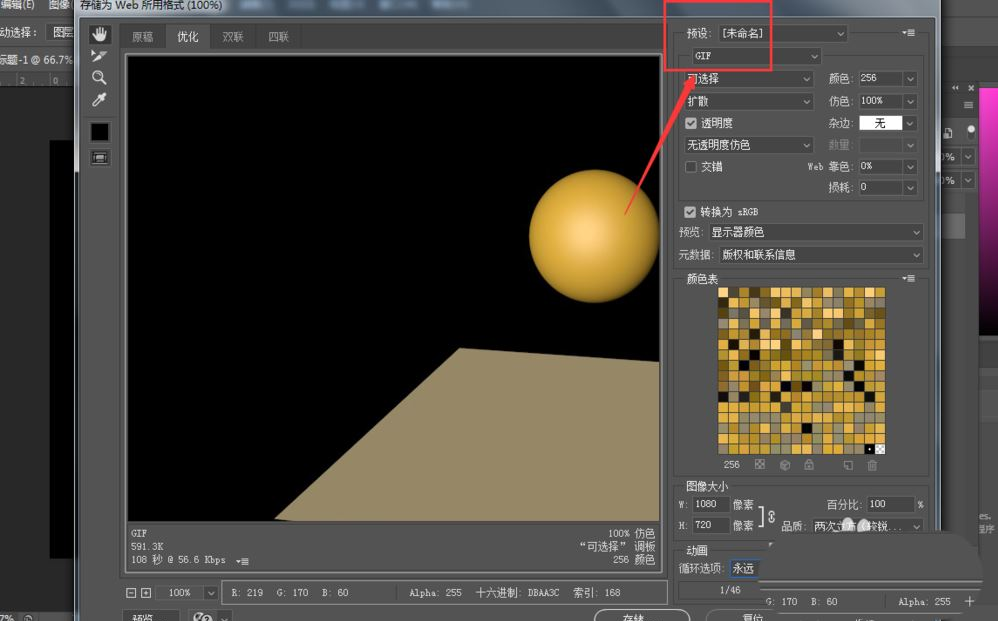Click the web-safe cube icon under color table
The height and width of the screenshot is (621, 998).
click(x=785, y=465)
